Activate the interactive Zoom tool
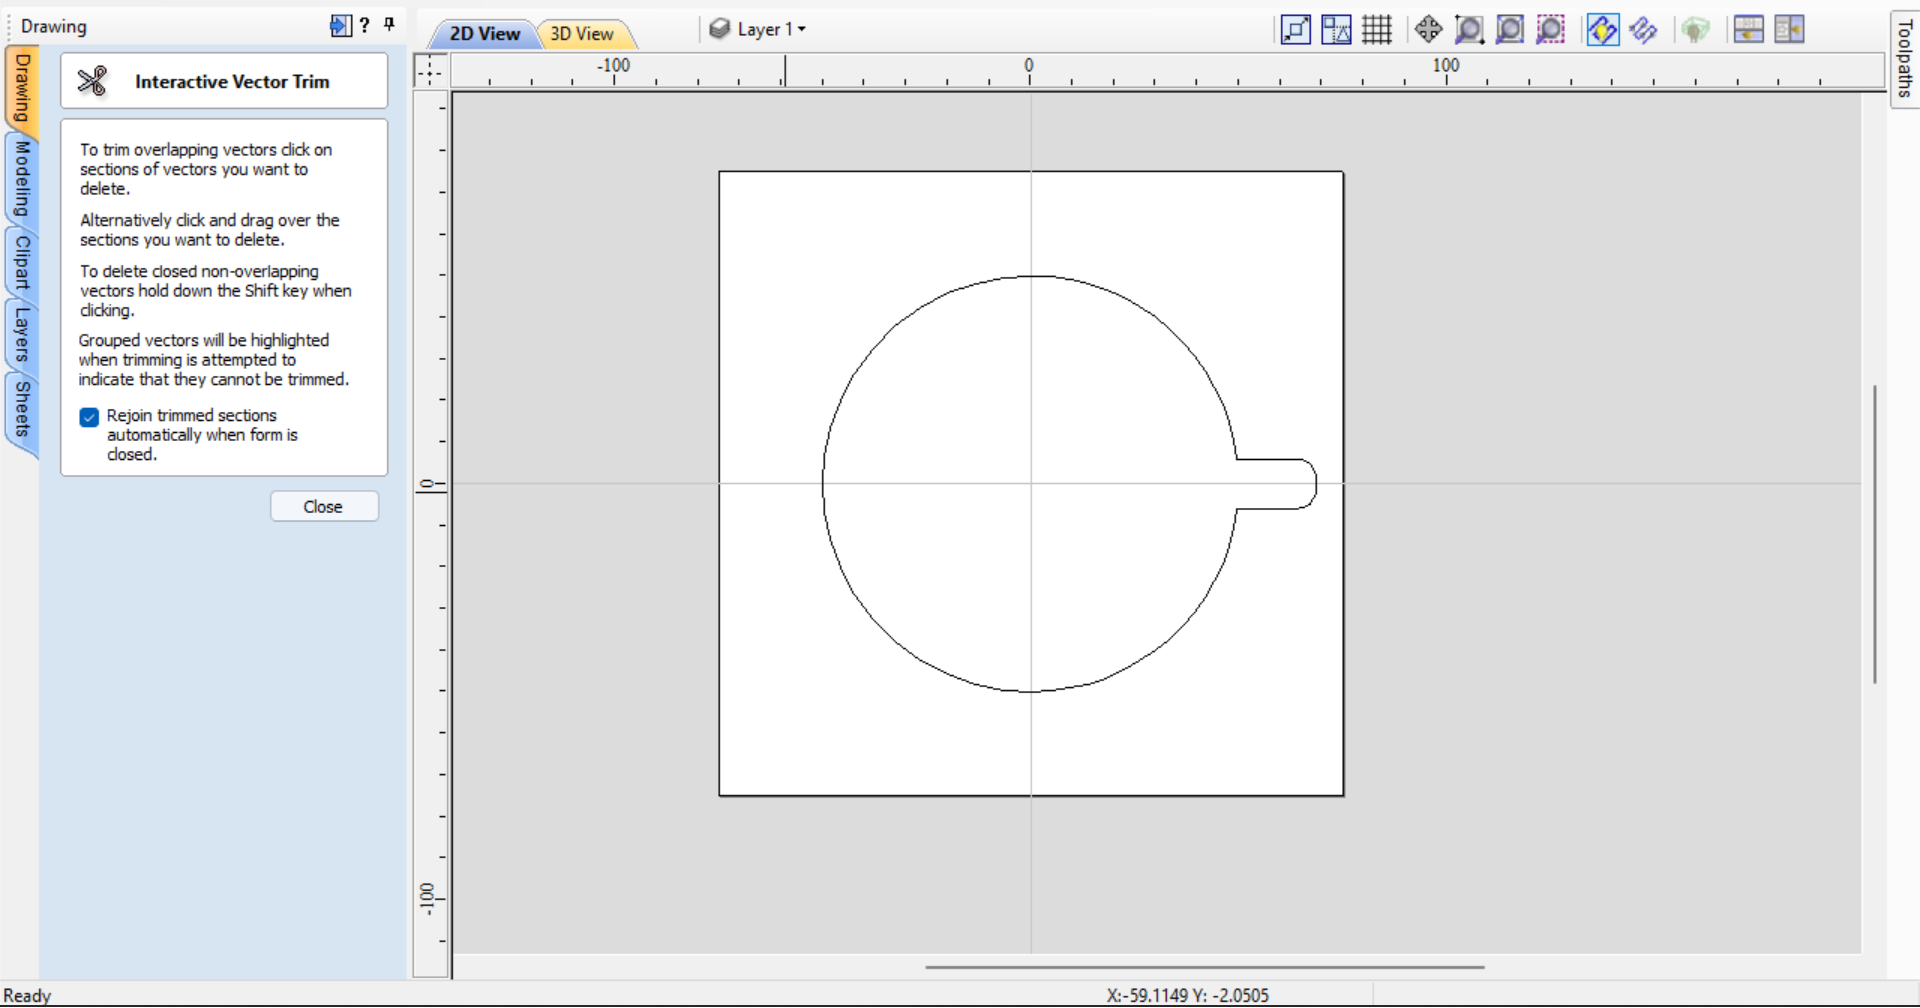This screenshot has width=1920, height=1008. pos(1468,29)
